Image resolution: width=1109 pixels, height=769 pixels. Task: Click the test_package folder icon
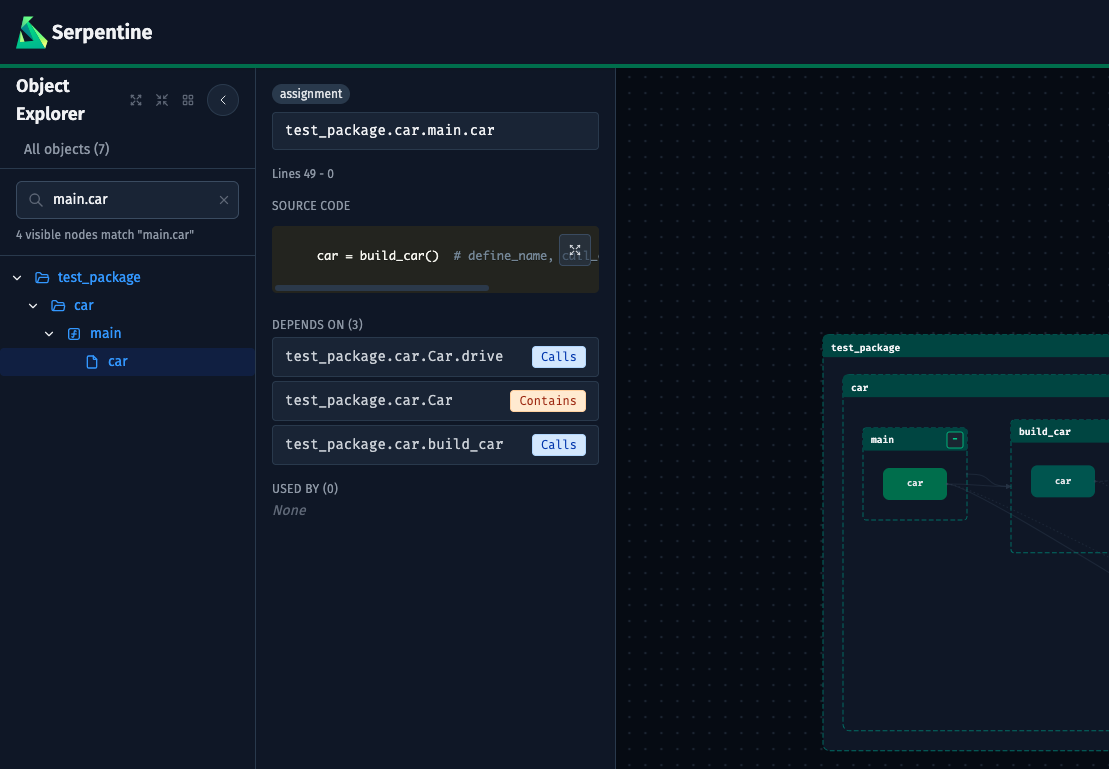[x=42, y=278]
